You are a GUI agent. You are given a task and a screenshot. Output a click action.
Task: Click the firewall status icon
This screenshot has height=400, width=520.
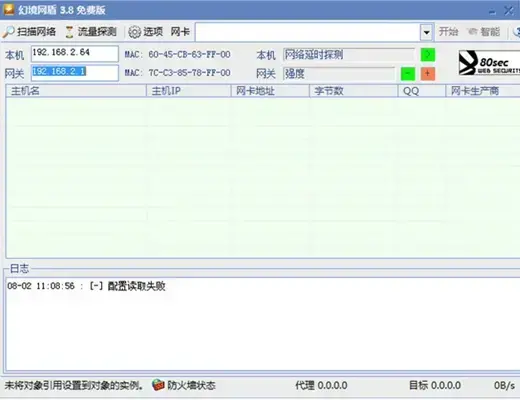(158, 385)
